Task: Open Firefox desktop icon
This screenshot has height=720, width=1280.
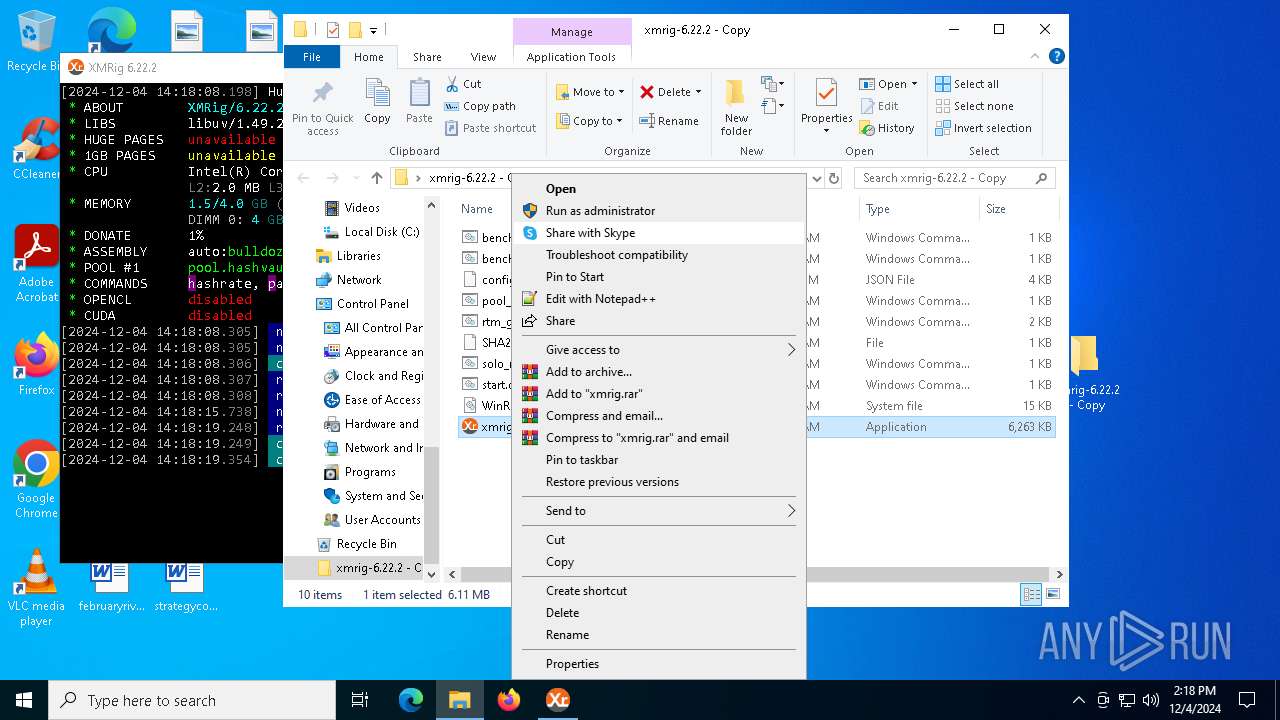Action: [x=36, y=365]
